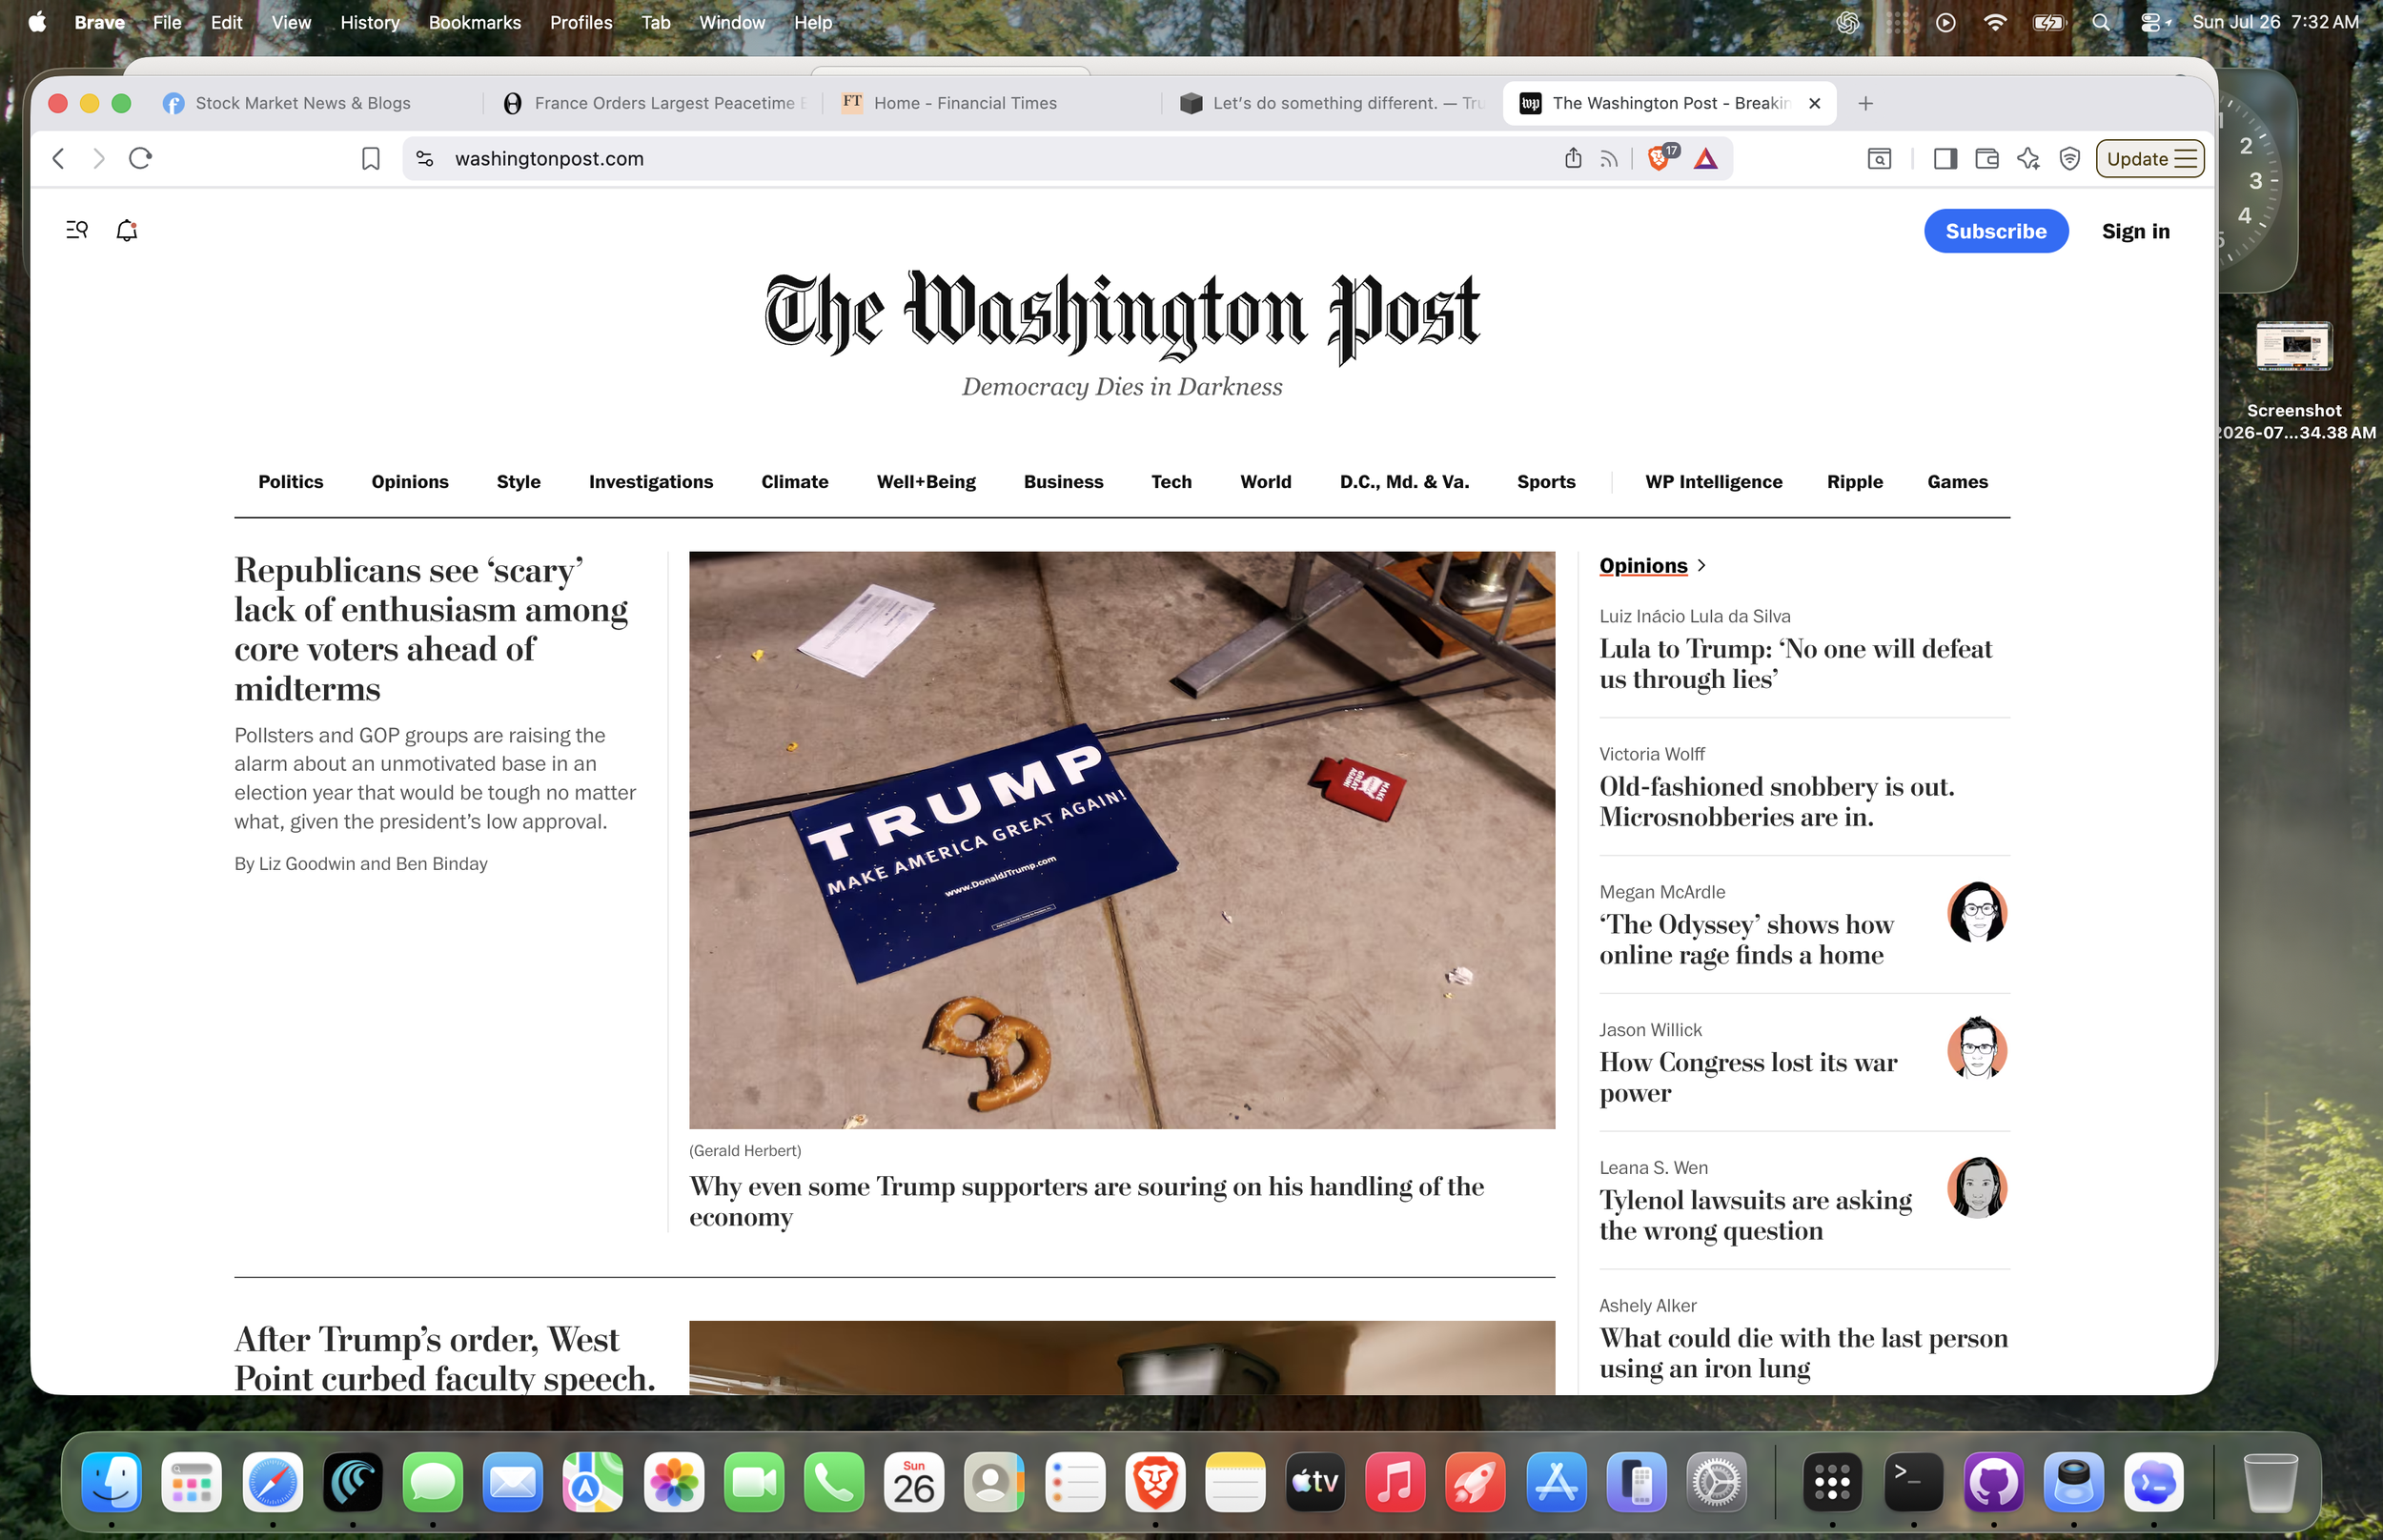Open the D.C., Md. & Va. section

pyautogui.click(x=1404, y=481)
